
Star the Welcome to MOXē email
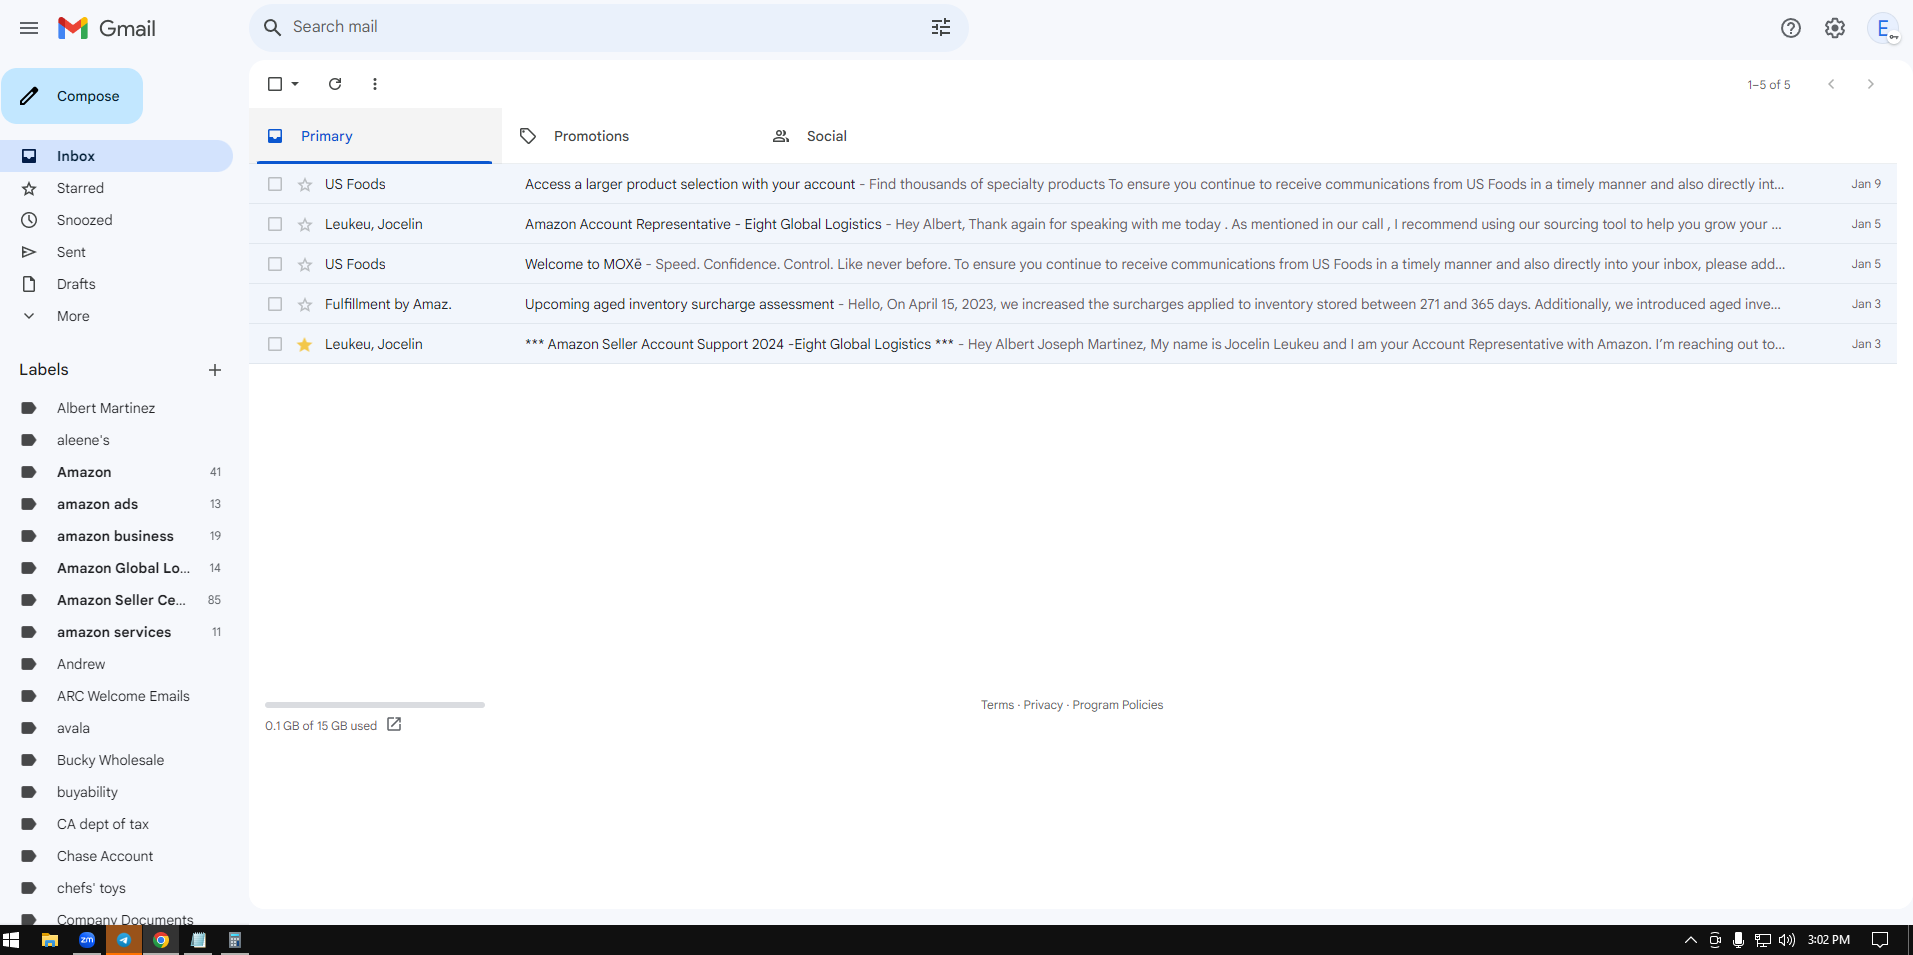305,264
